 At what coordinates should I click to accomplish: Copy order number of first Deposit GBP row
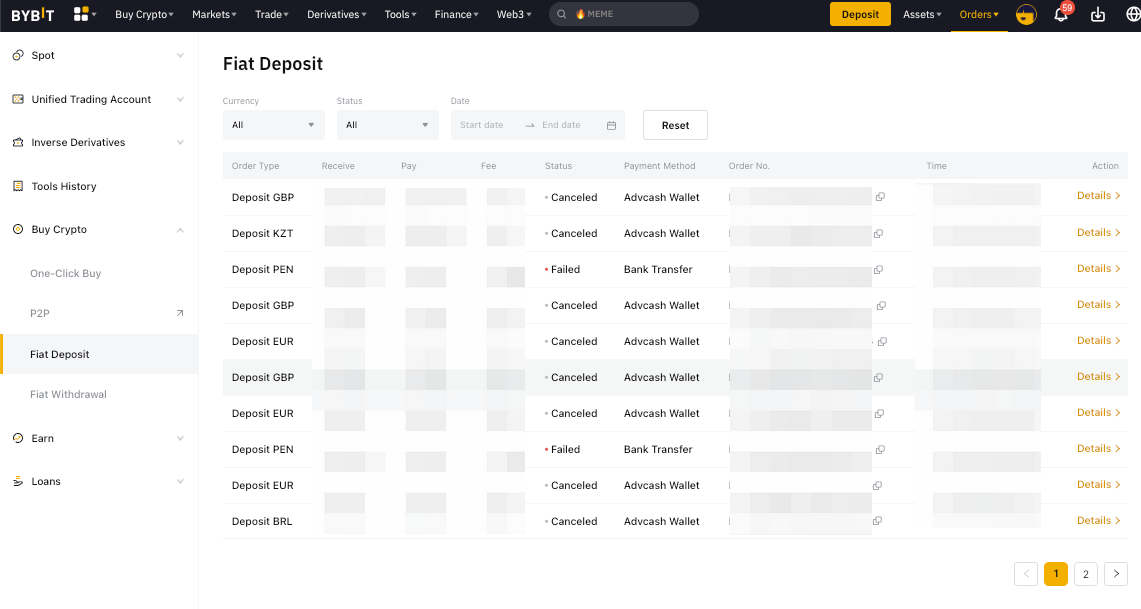pos(880,198)
